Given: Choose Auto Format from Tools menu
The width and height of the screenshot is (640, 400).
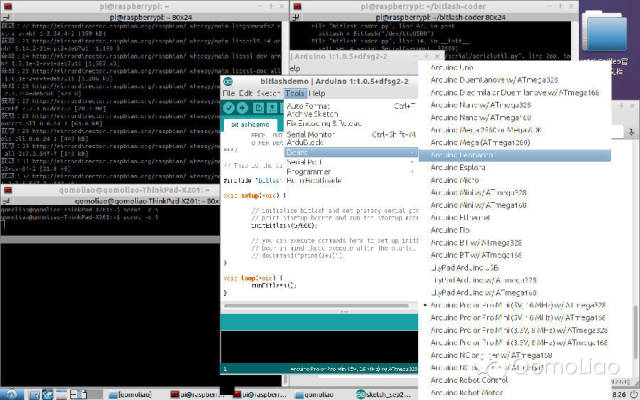Looking at the screenshot, I should coord(351,106).
